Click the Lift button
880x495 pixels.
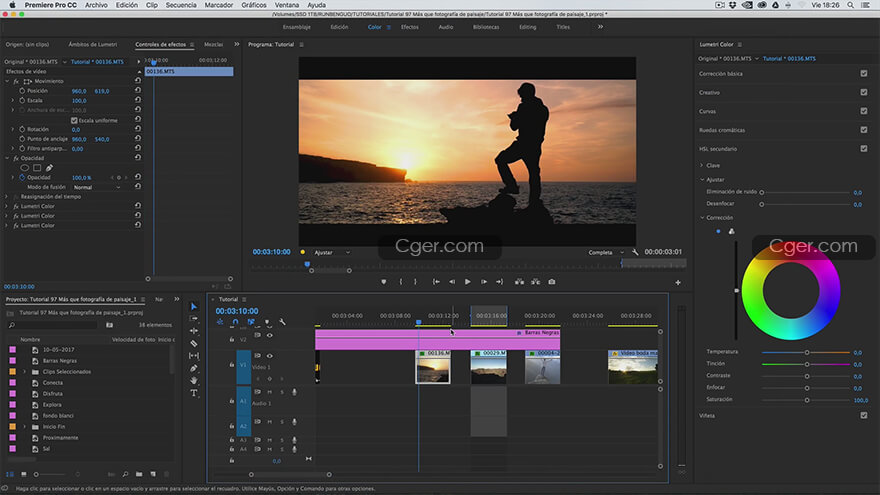[520, 282]
